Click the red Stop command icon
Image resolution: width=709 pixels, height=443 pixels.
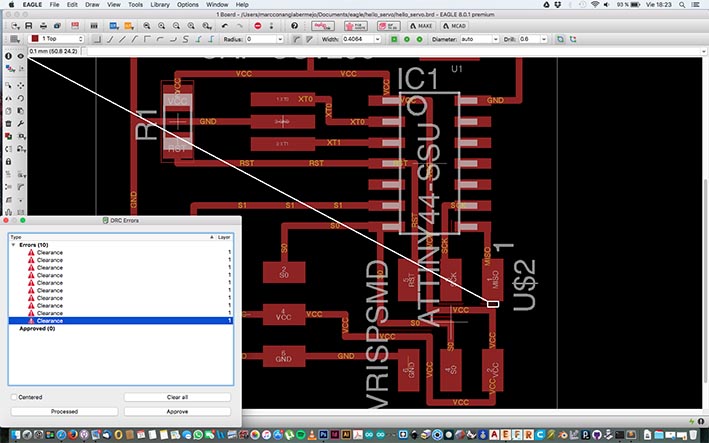(258, 26)
